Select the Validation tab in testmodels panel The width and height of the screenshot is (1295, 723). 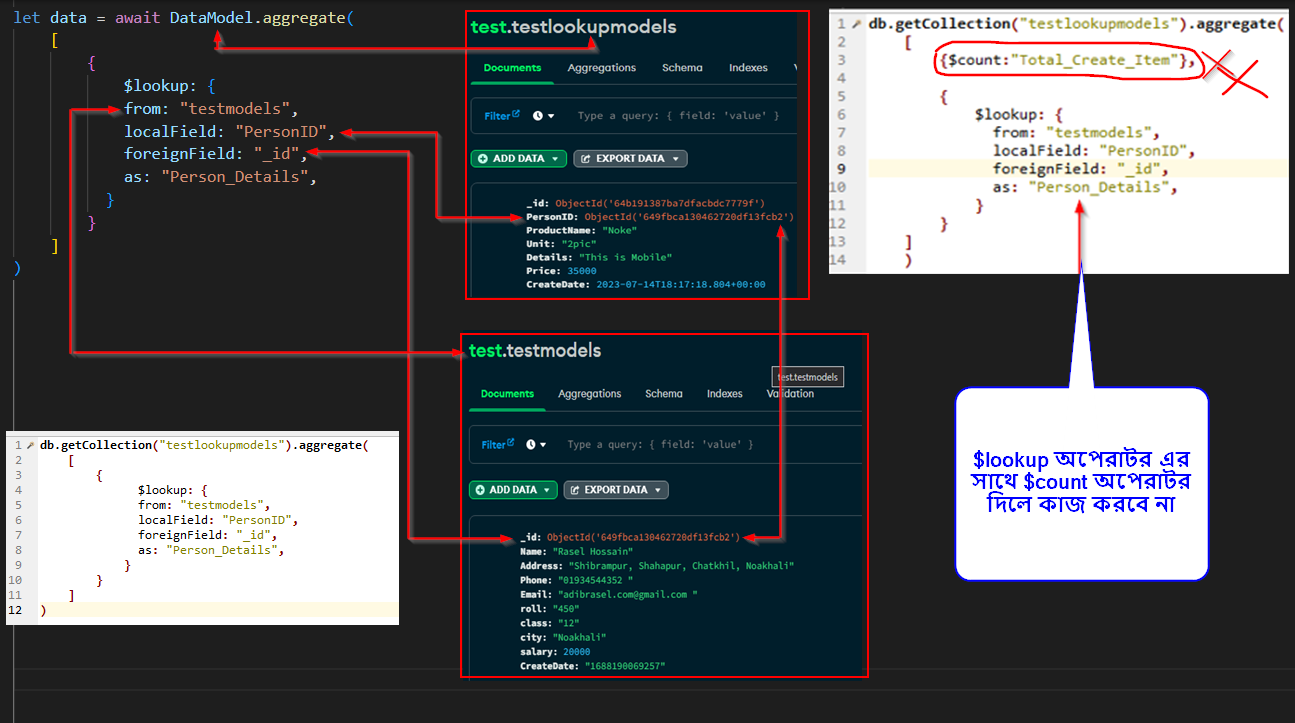point(790,394)
